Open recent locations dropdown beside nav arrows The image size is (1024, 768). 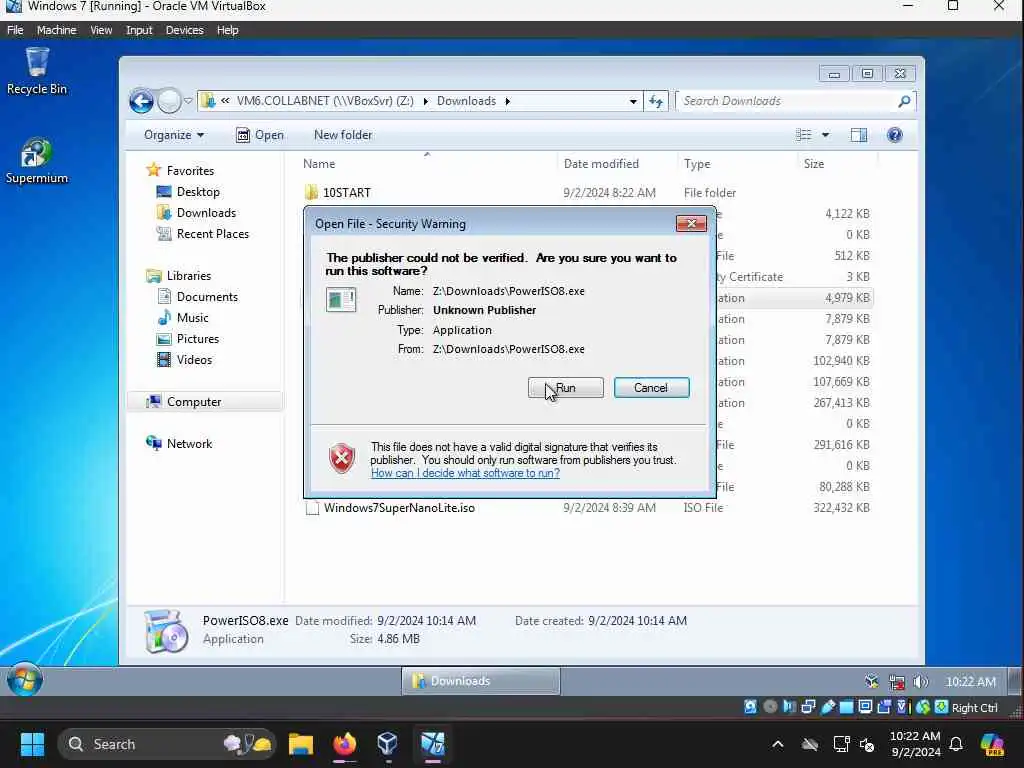(188, 101)
